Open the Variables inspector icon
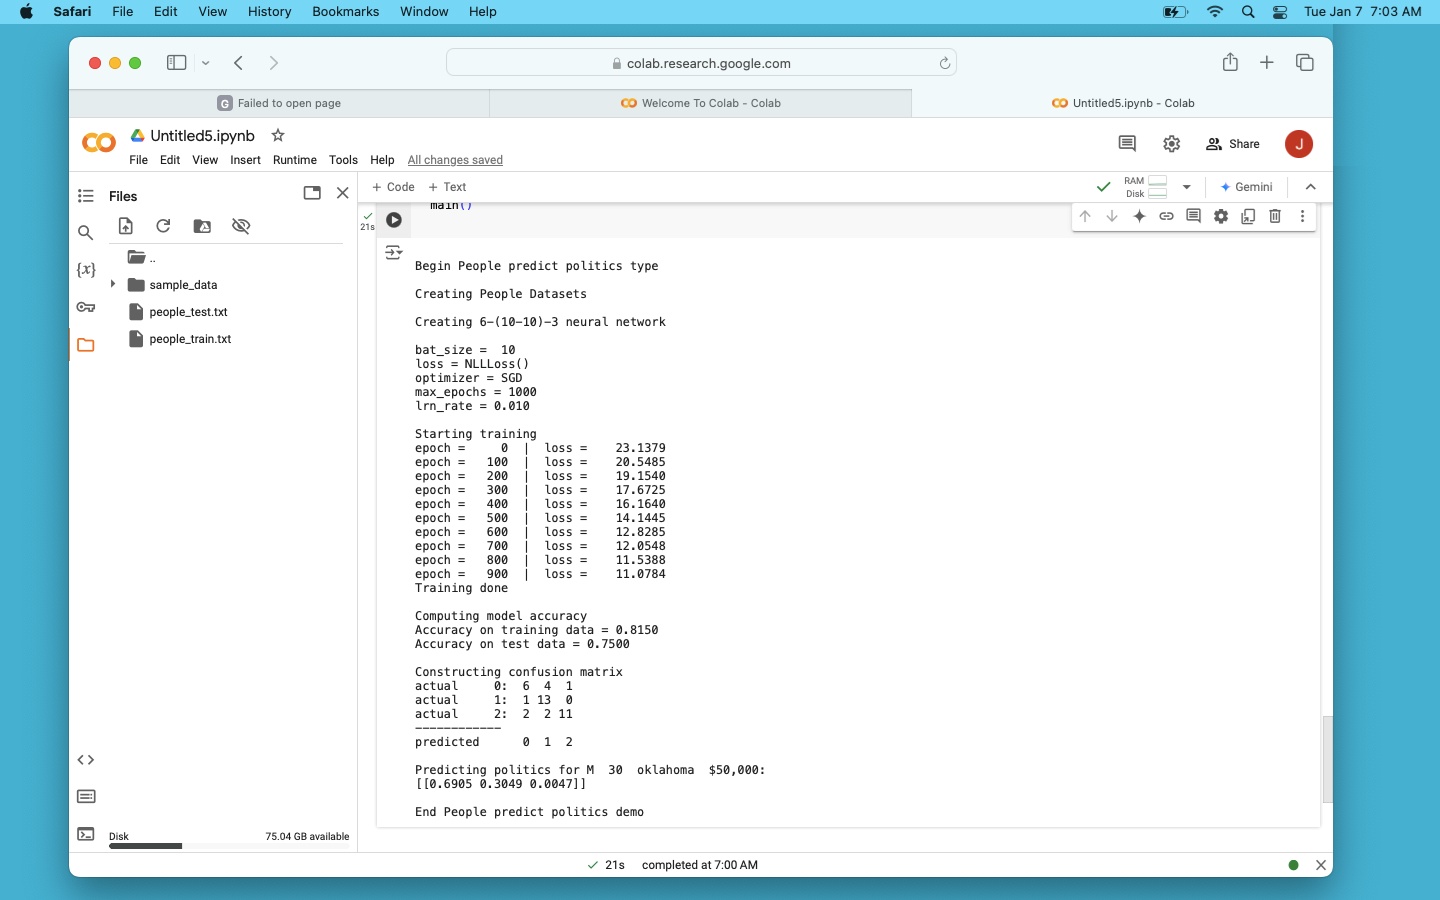The height and width of the screenshot is (900, 1440). tap(86, 270)
